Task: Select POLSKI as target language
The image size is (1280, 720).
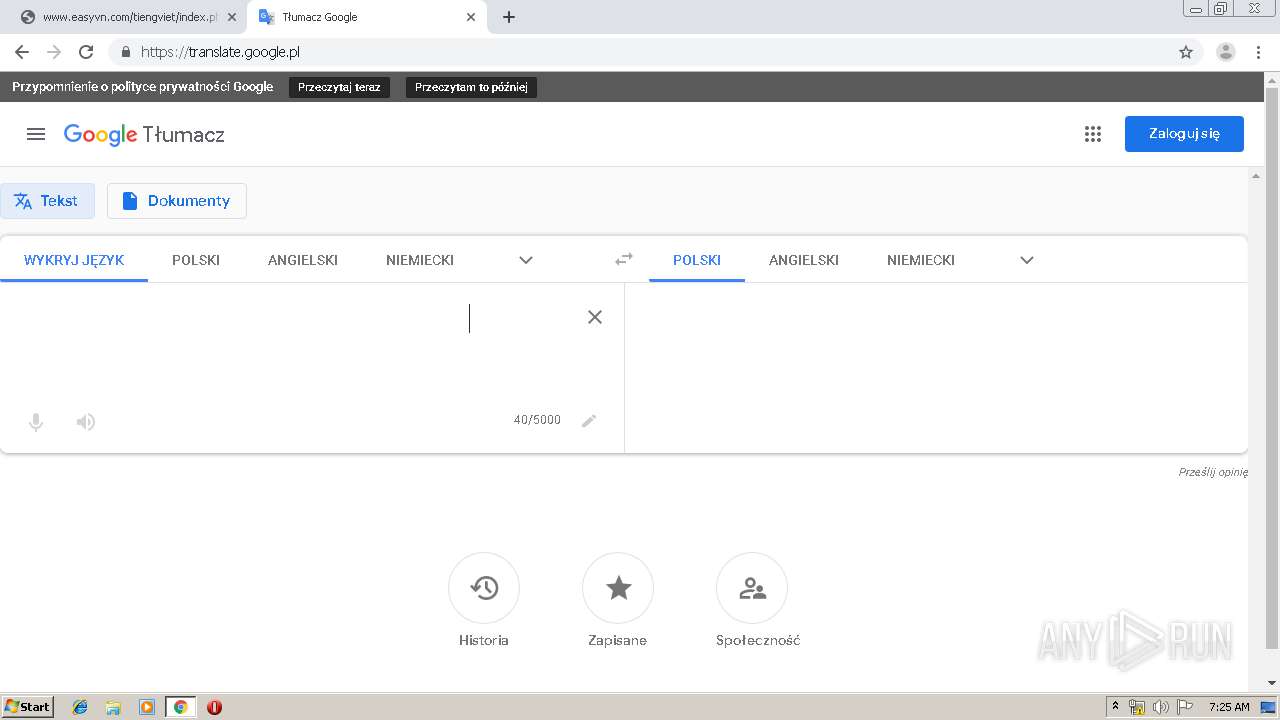Action: (697, 260)
